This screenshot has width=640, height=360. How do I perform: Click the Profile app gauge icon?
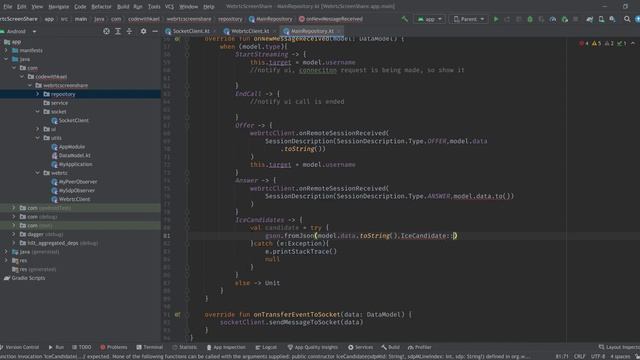tap(553, 19)
